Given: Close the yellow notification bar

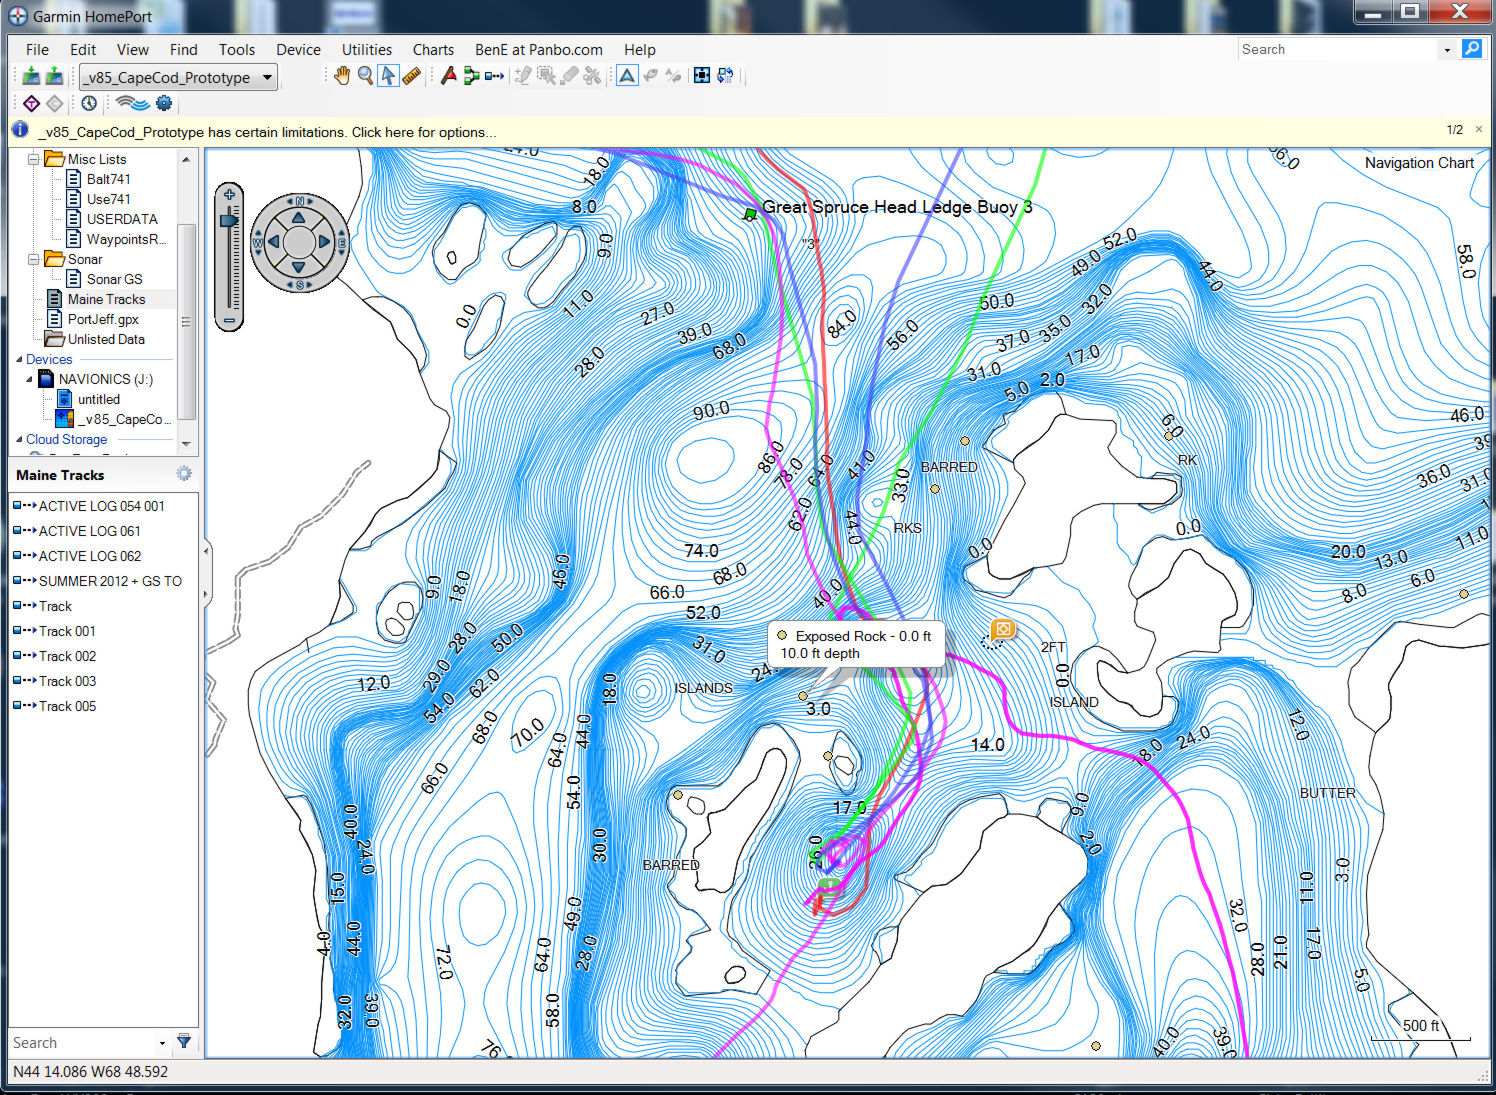Looking at the screenshot, I should click(x=1479, y=130).
